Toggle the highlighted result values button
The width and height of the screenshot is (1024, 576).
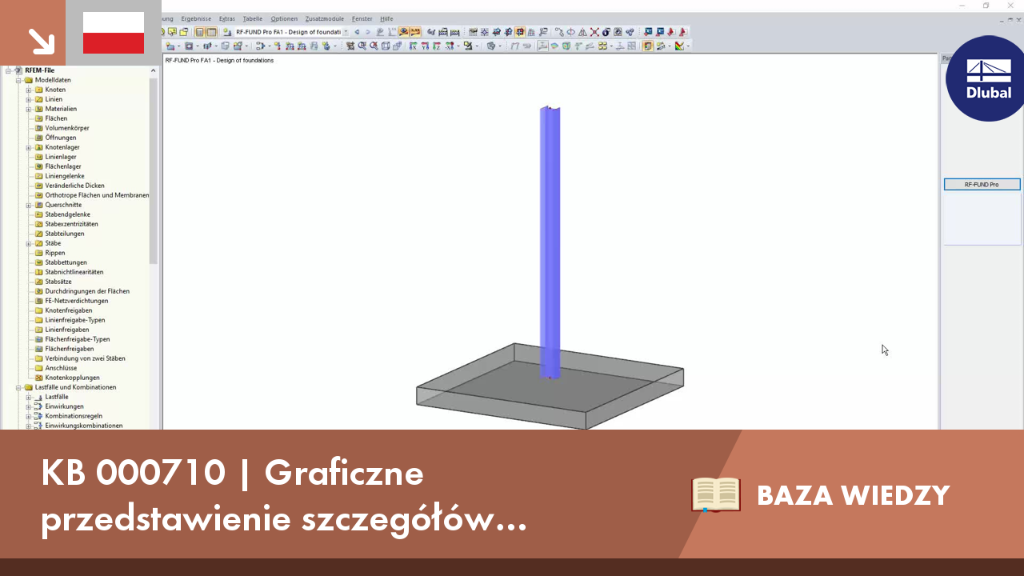[415, 31]
